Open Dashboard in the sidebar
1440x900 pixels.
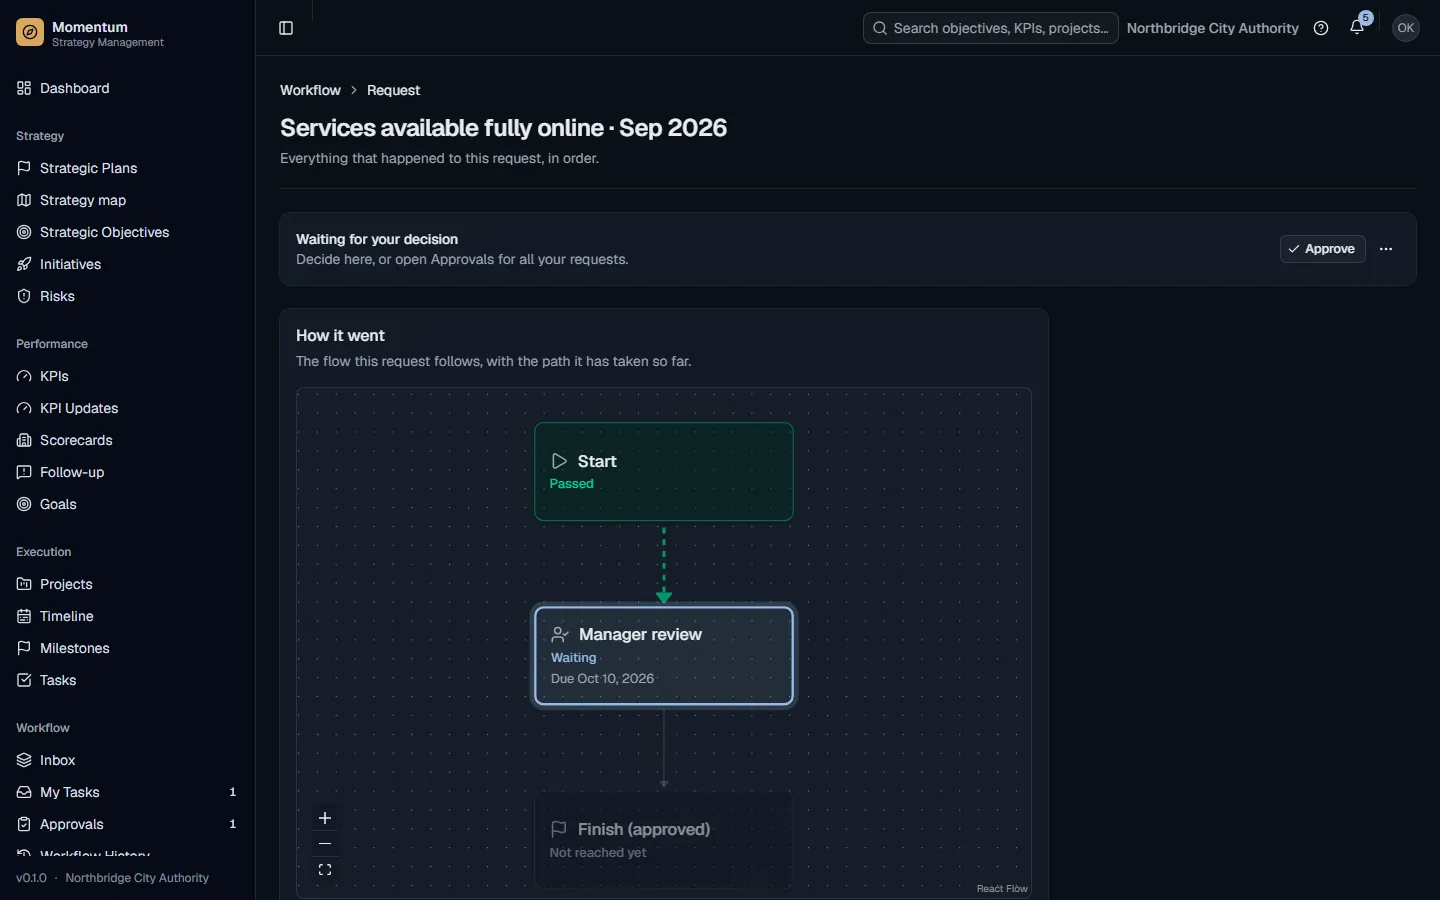pos(127,88)
